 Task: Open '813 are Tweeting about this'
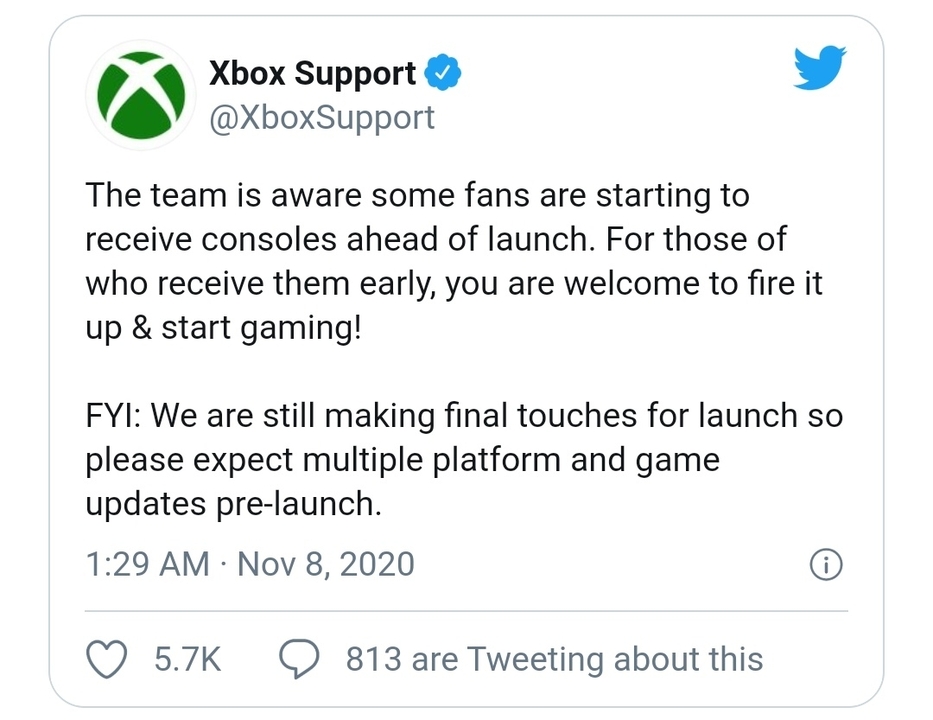555,659
